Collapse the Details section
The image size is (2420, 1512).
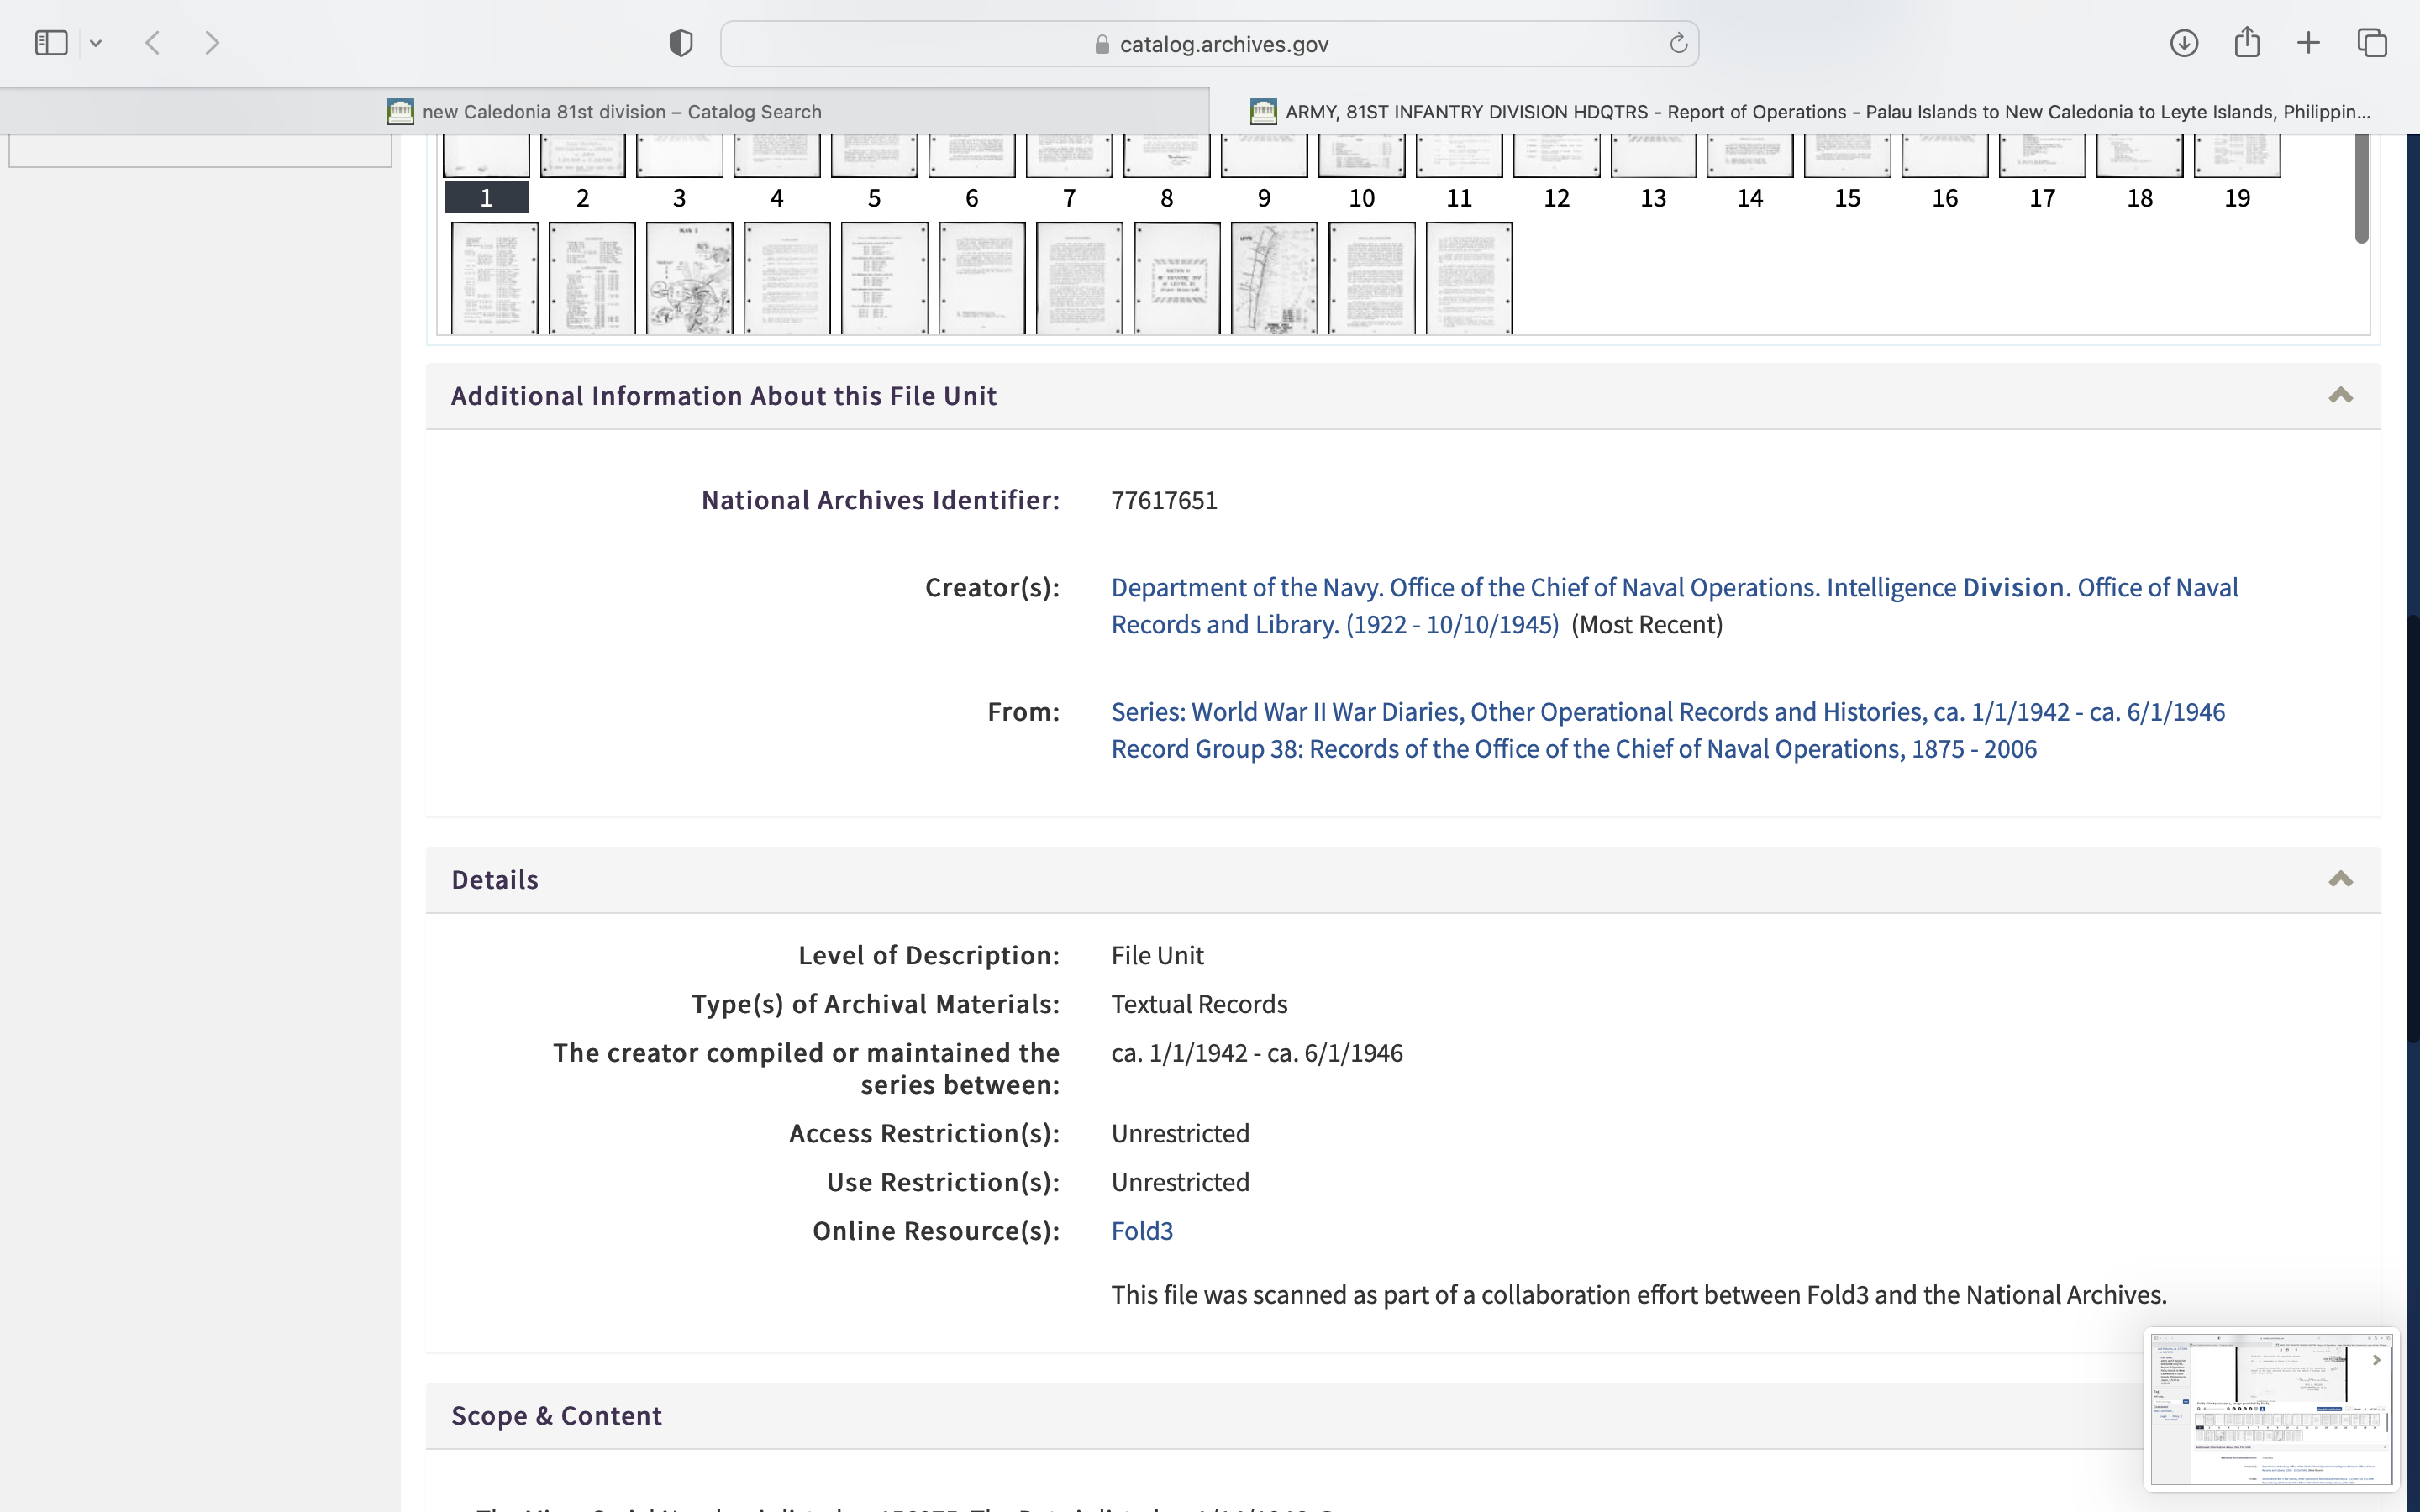click(2340, 880)
